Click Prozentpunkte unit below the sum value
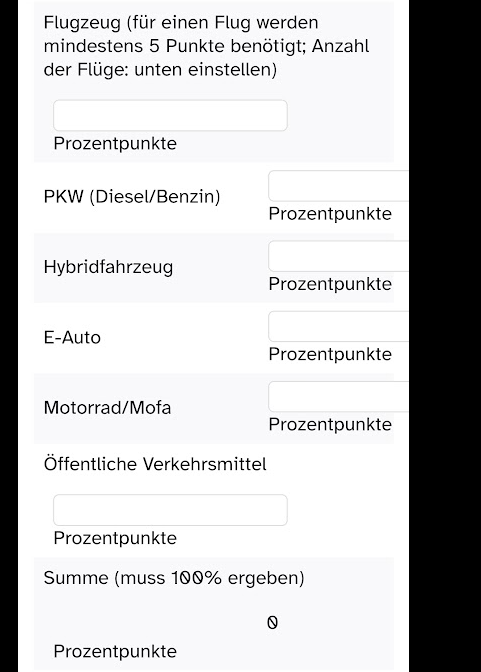Image resolution: width=481 pixels, height=672 pixels. click(x=115, y=651)
